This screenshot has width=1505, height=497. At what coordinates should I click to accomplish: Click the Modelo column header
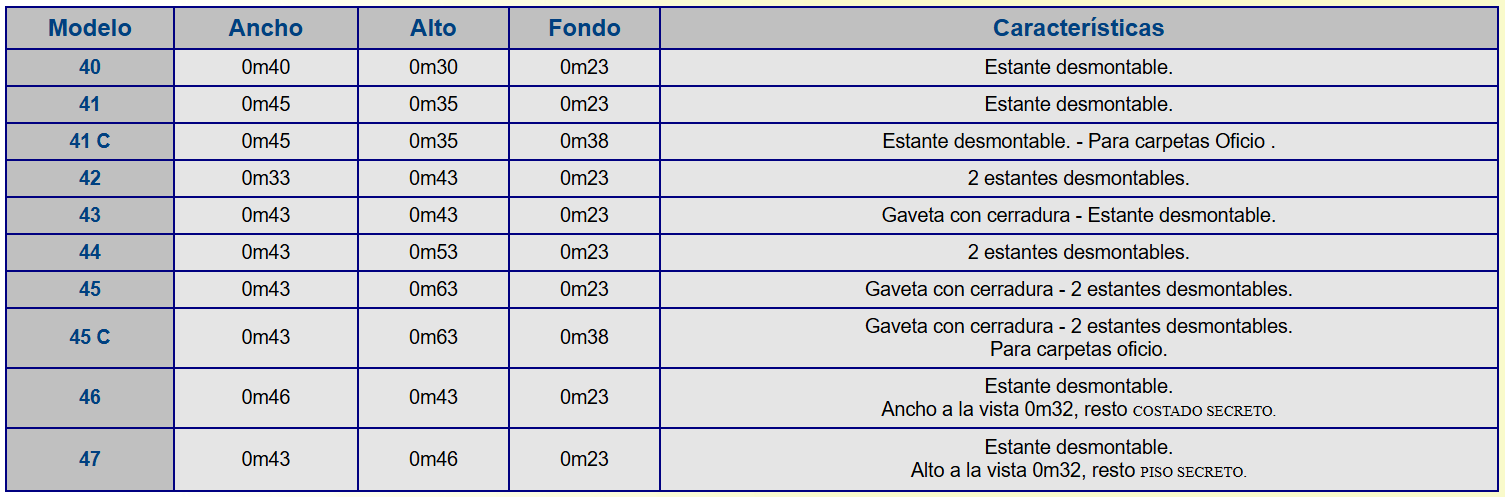point(90,28)
